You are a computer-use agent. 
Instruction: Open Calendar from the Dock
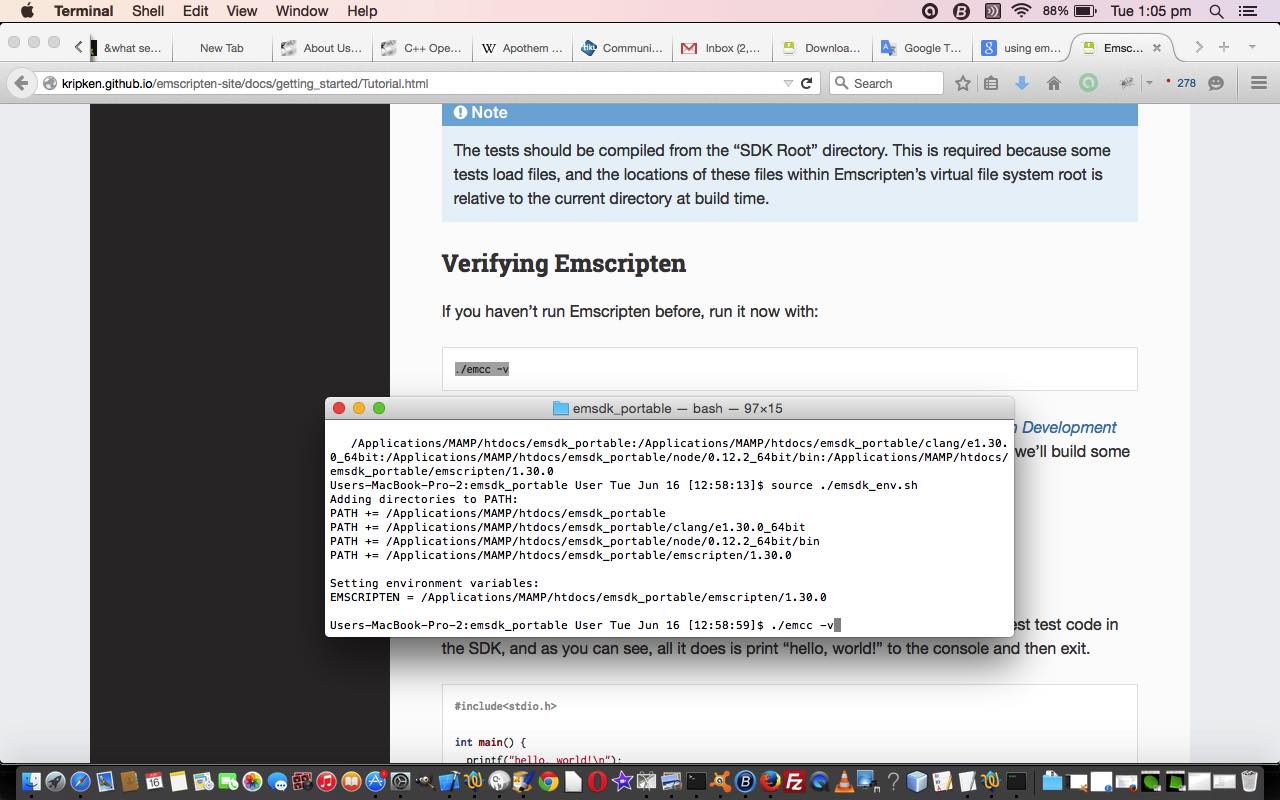[x=154, y=782]
